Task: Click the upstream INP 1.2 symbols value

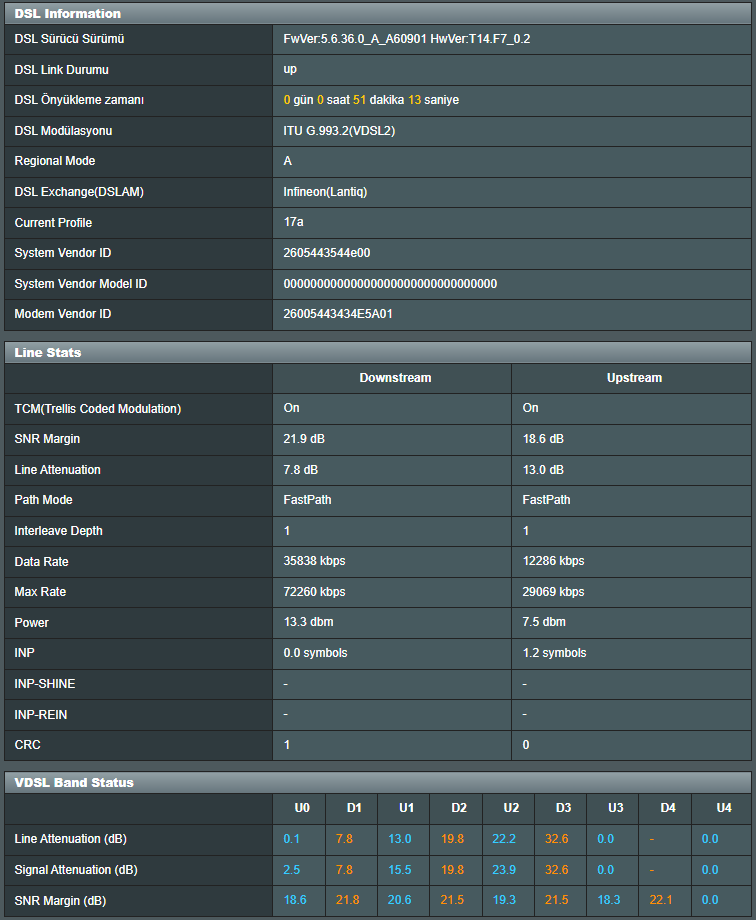Action: click(x=554, y=653)
